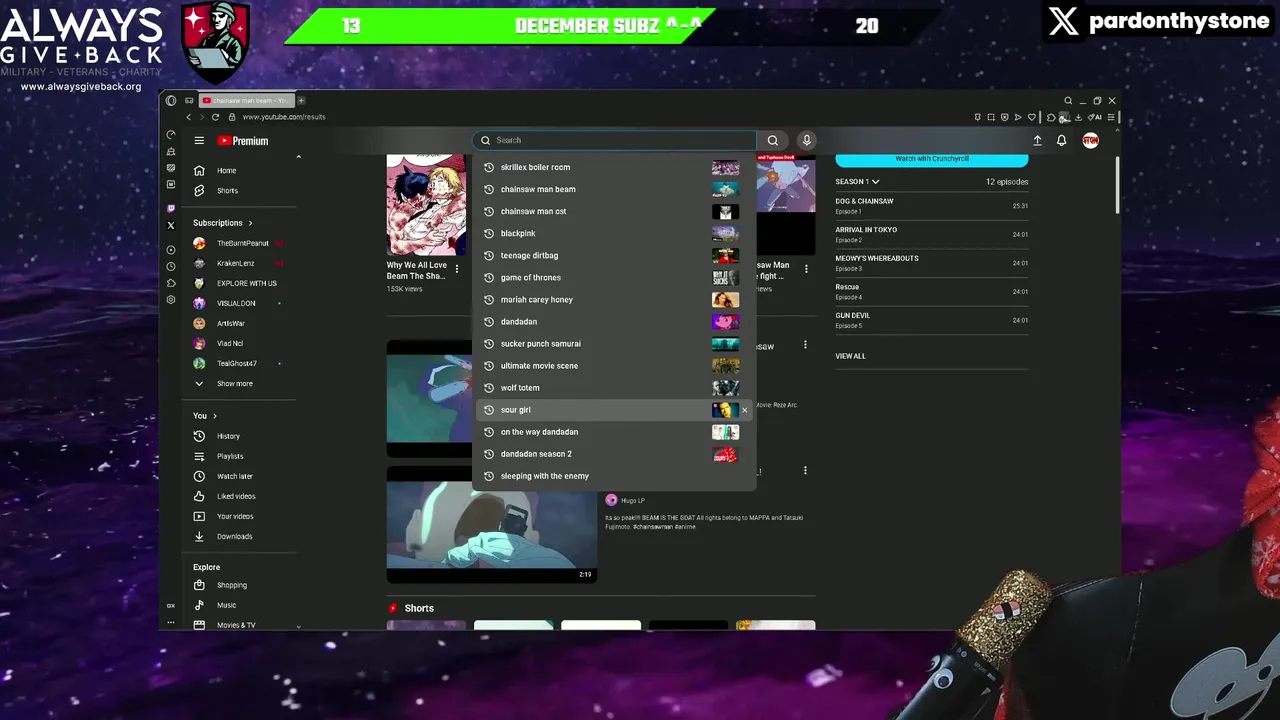Screen dimensions: 1280x720
Task: Reload the page in the browser
Action: [x=215, y=117]
